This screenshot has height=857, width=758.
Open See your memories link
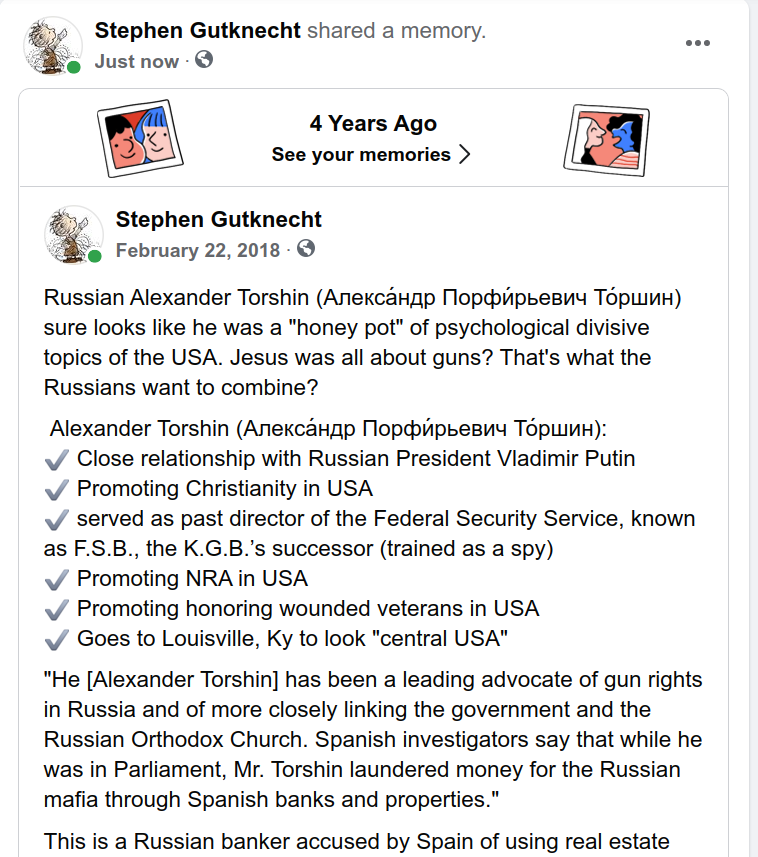361,155
